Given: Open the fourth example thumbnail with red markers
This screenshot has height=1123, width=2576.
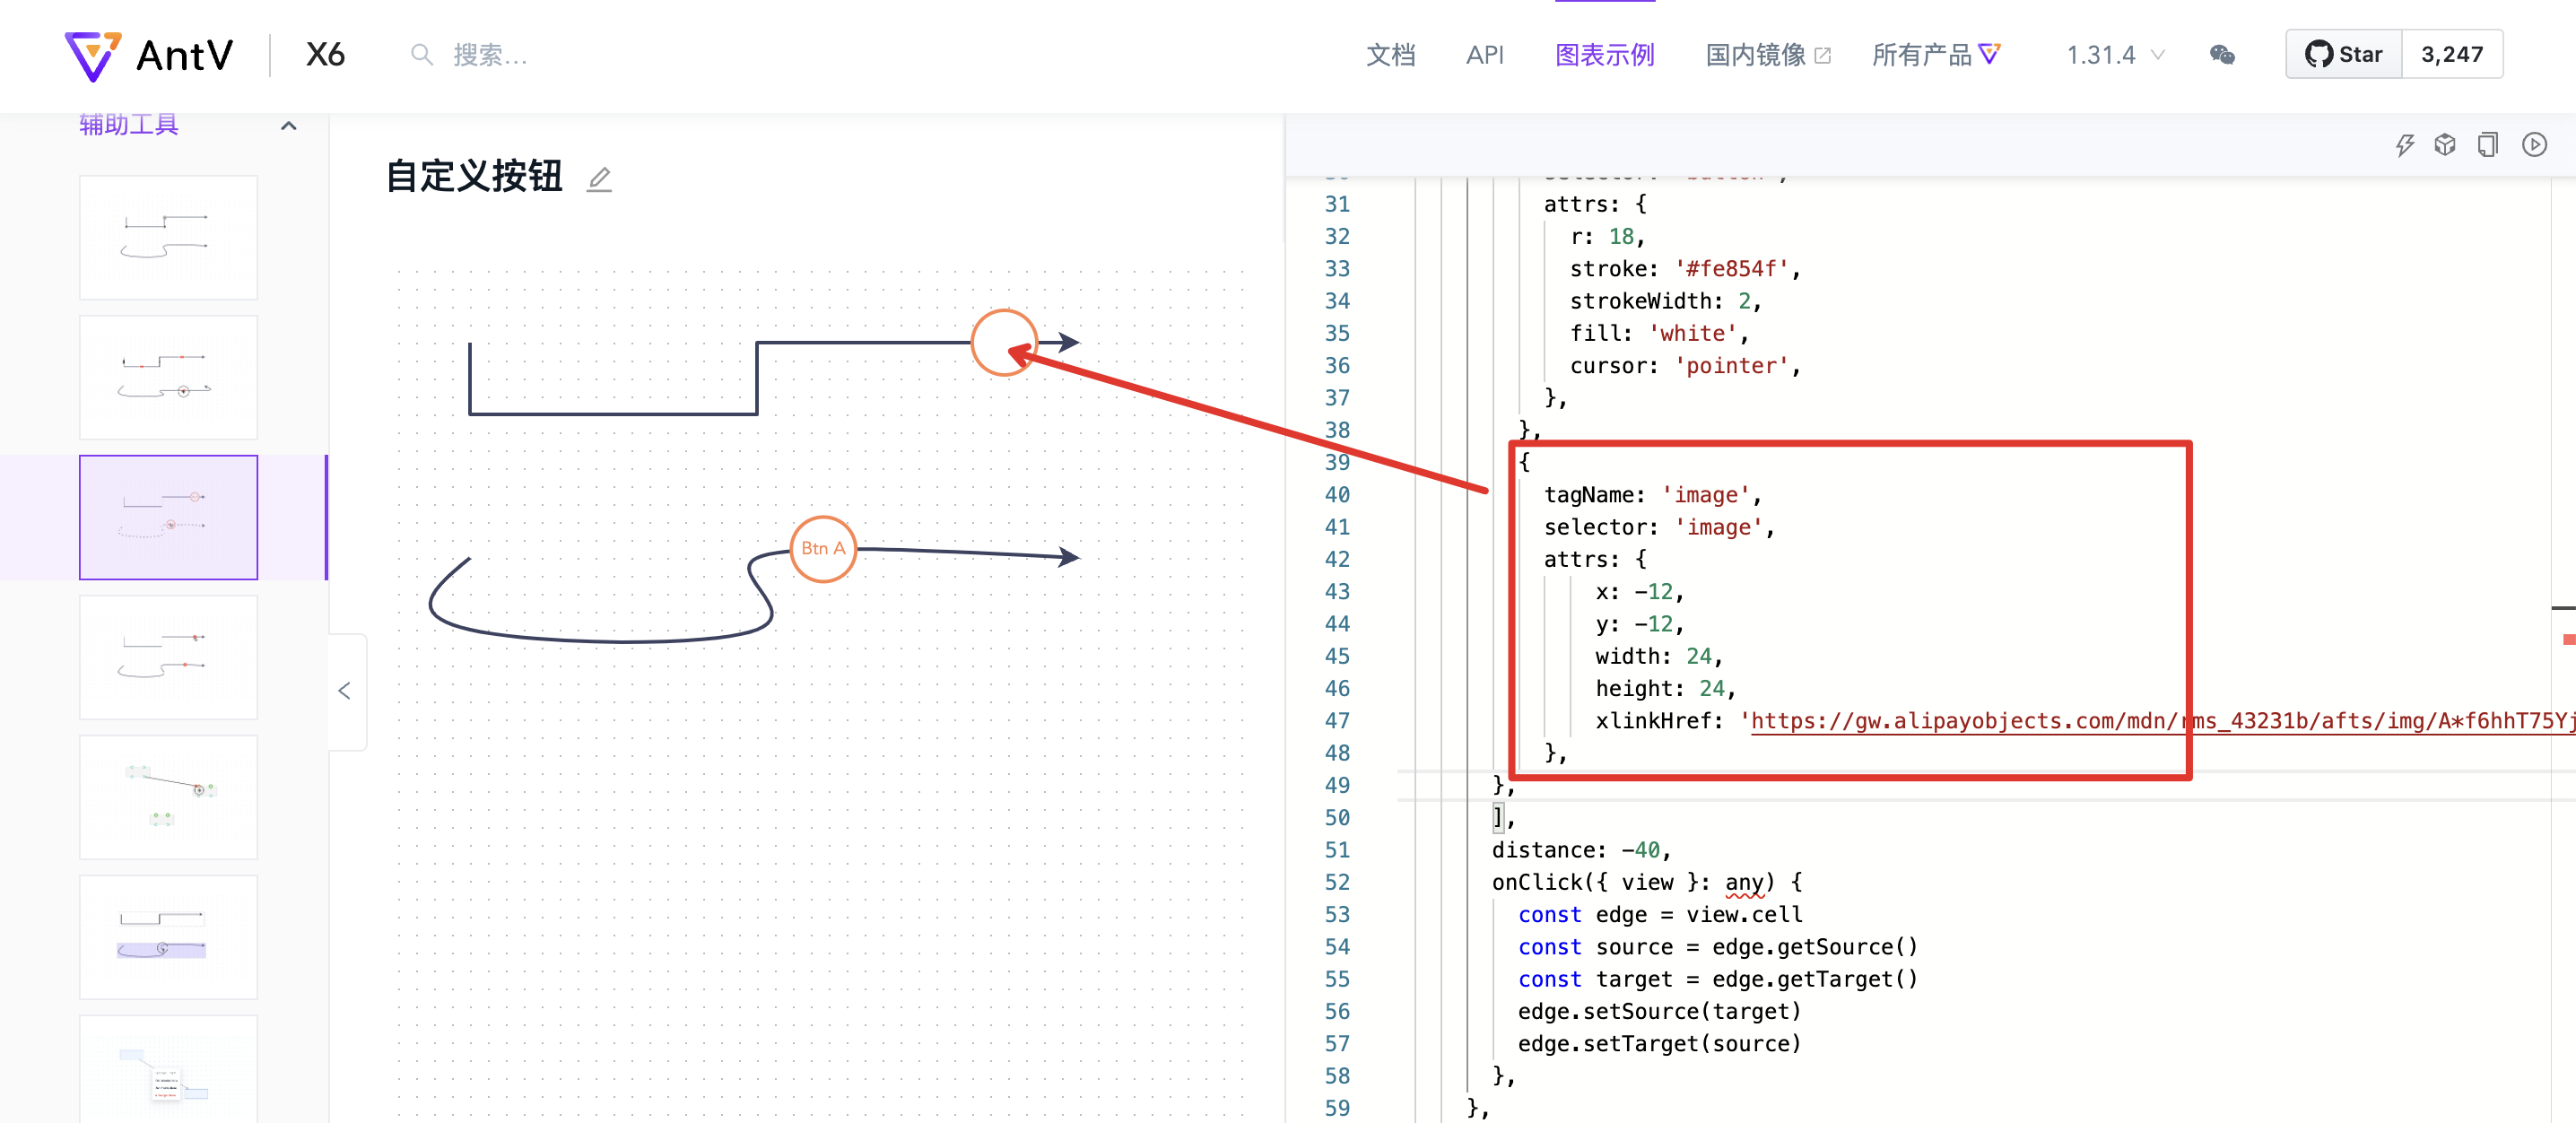Looking at the screenshot, I should tap(168, 658).
